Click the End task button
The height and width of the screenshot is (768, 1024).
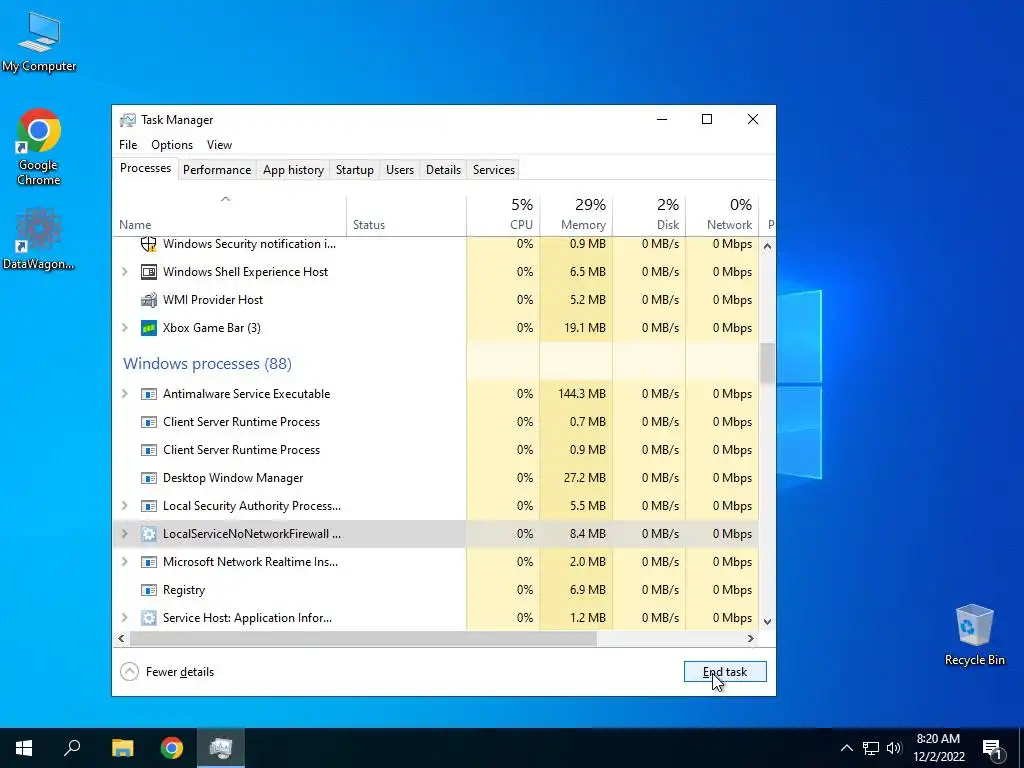point(725,672)
